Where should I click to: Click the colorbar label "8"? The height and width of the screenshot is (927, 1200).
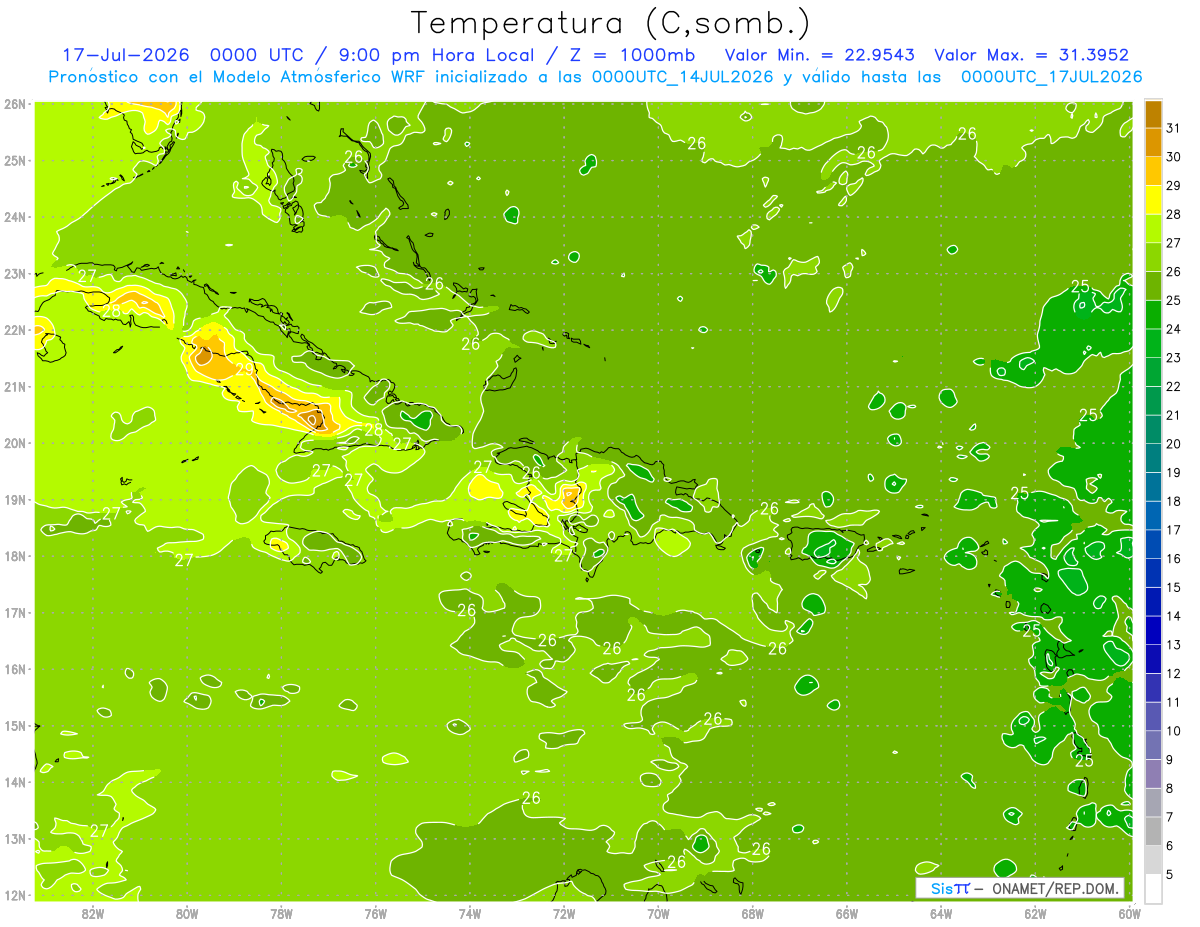[x=1170, y=789]
